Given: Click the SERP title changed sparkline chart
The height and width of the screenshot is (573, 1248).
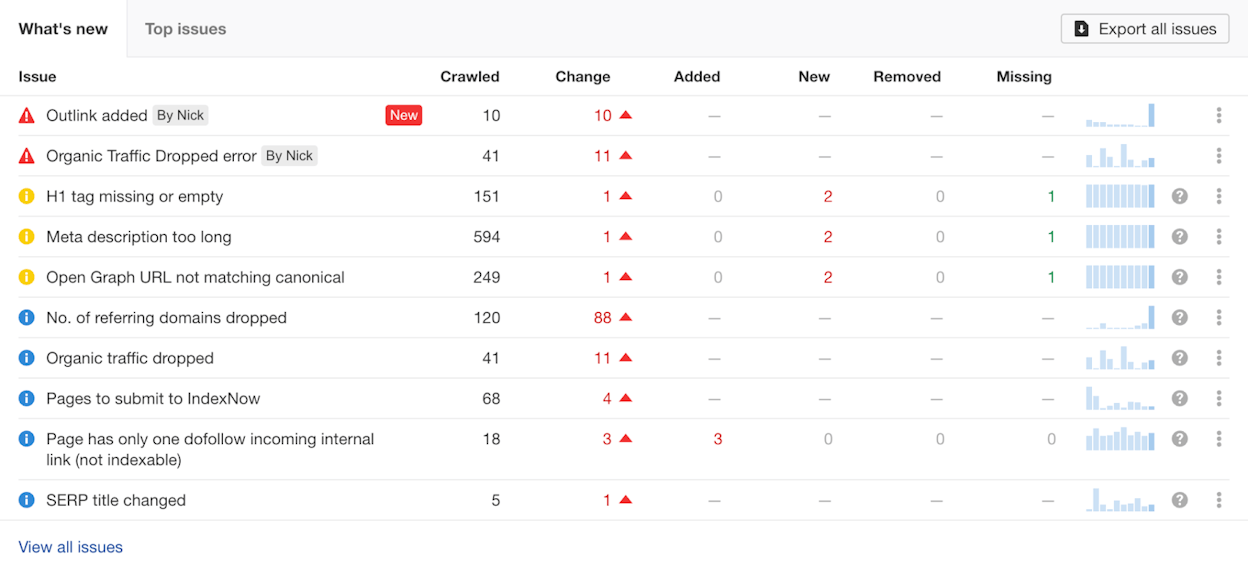Looking at the screenshot, I should (x=1120, y=499).
